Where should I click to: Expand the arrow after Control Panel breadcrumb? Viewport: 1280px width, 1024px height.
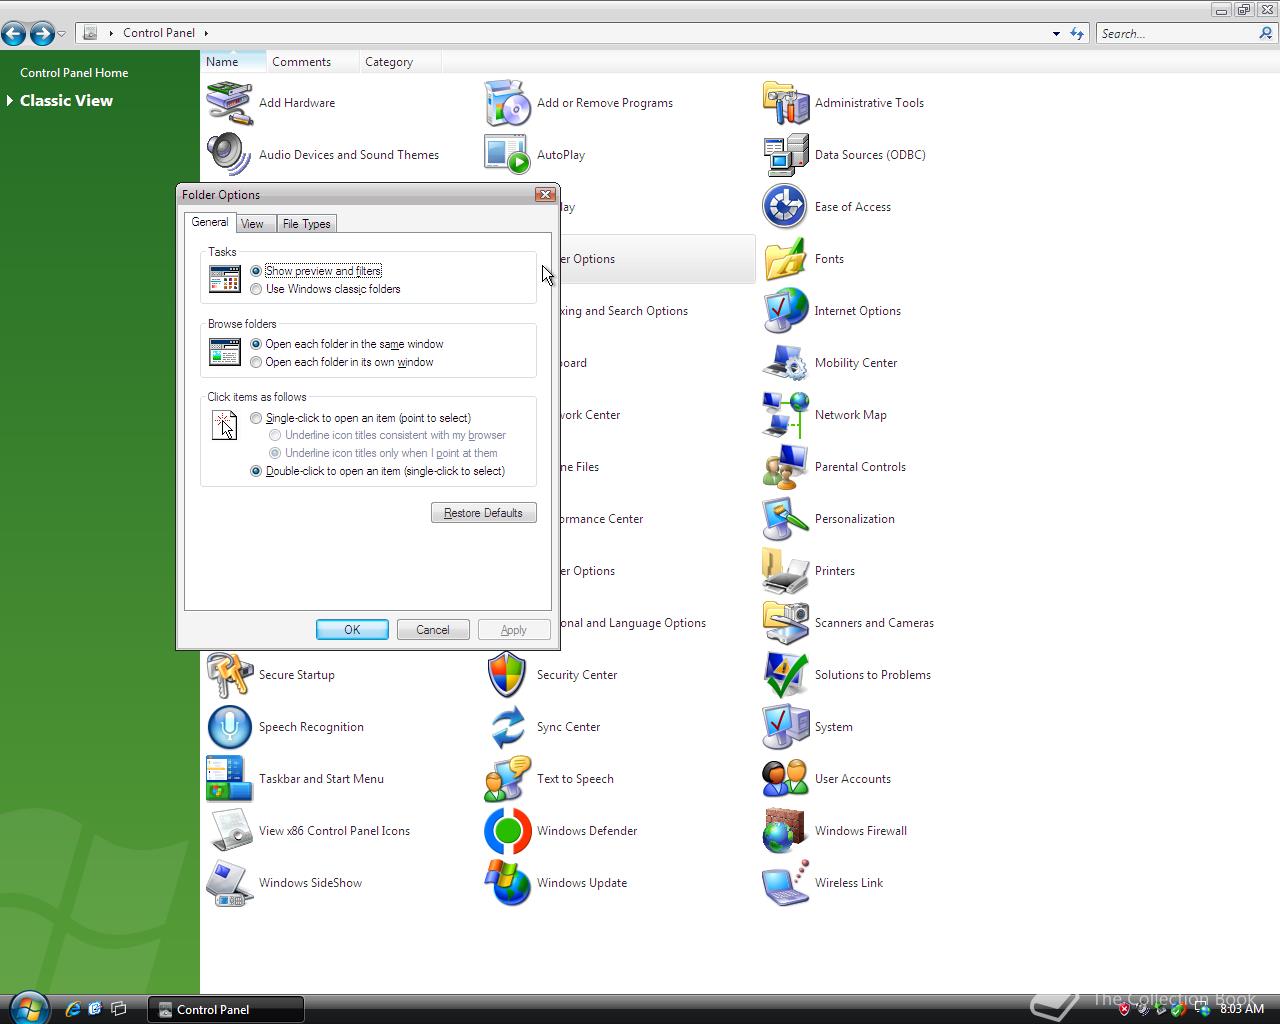pos(206,33)
